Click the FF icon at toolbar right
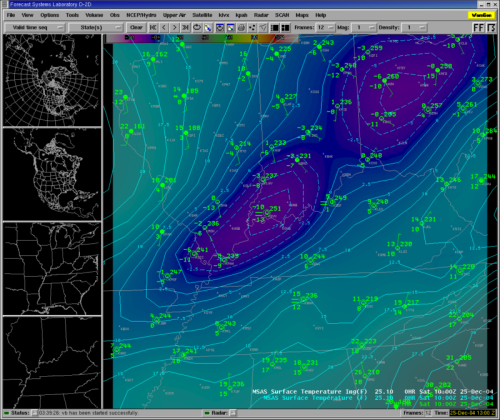The image size is (500, 420). (x=478, y=27)
